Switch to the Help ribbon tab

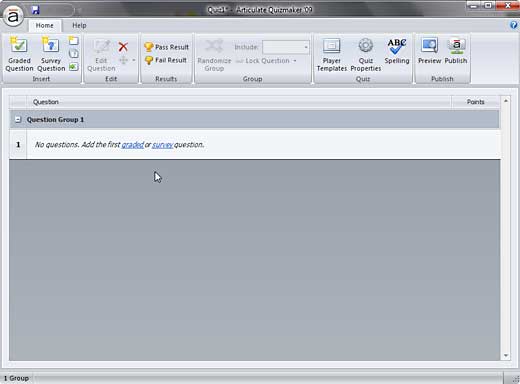(79, 25)
